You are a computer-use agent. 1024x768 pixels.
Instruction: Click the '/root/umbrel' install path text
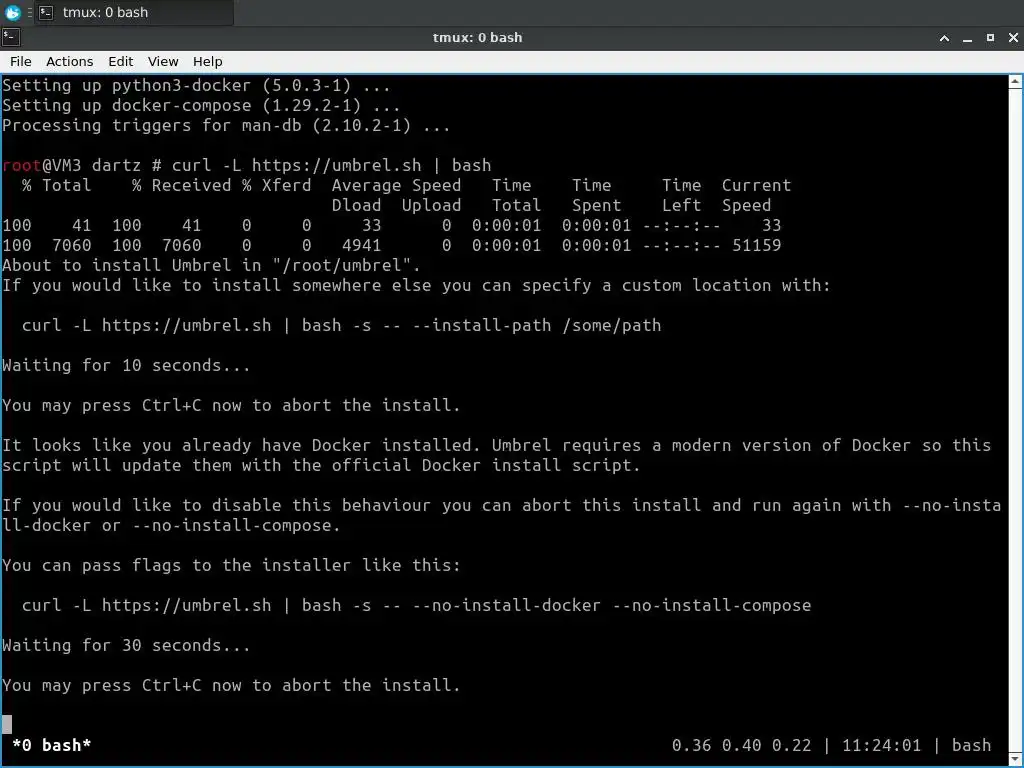point(342,265)
